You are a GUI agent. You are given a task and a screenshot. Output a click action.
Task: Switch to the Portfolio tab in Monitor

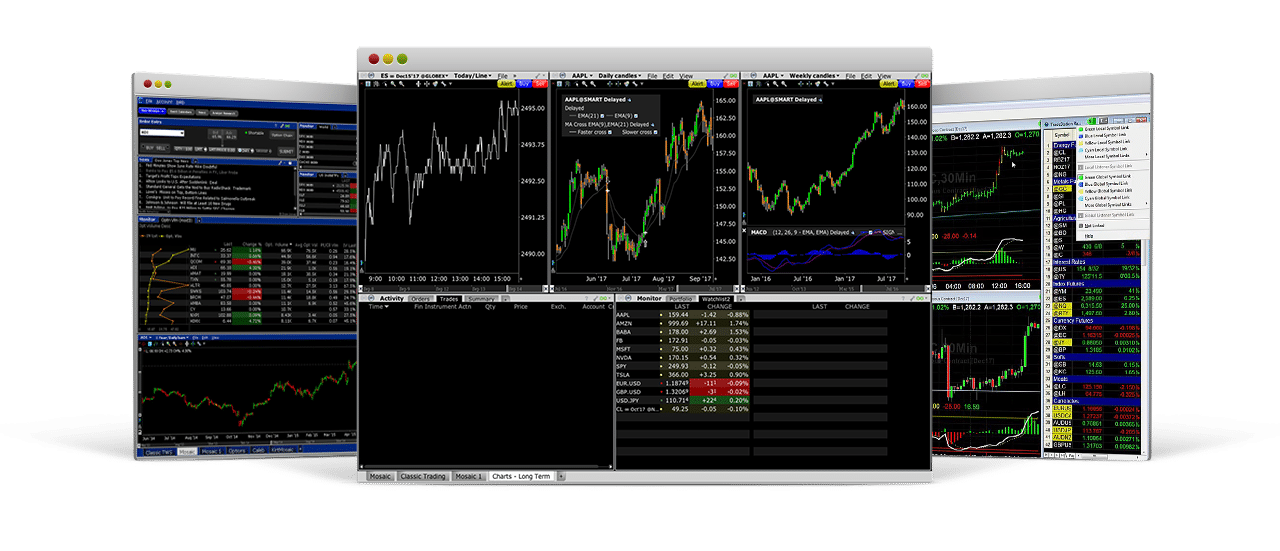[x=680, y=299]
